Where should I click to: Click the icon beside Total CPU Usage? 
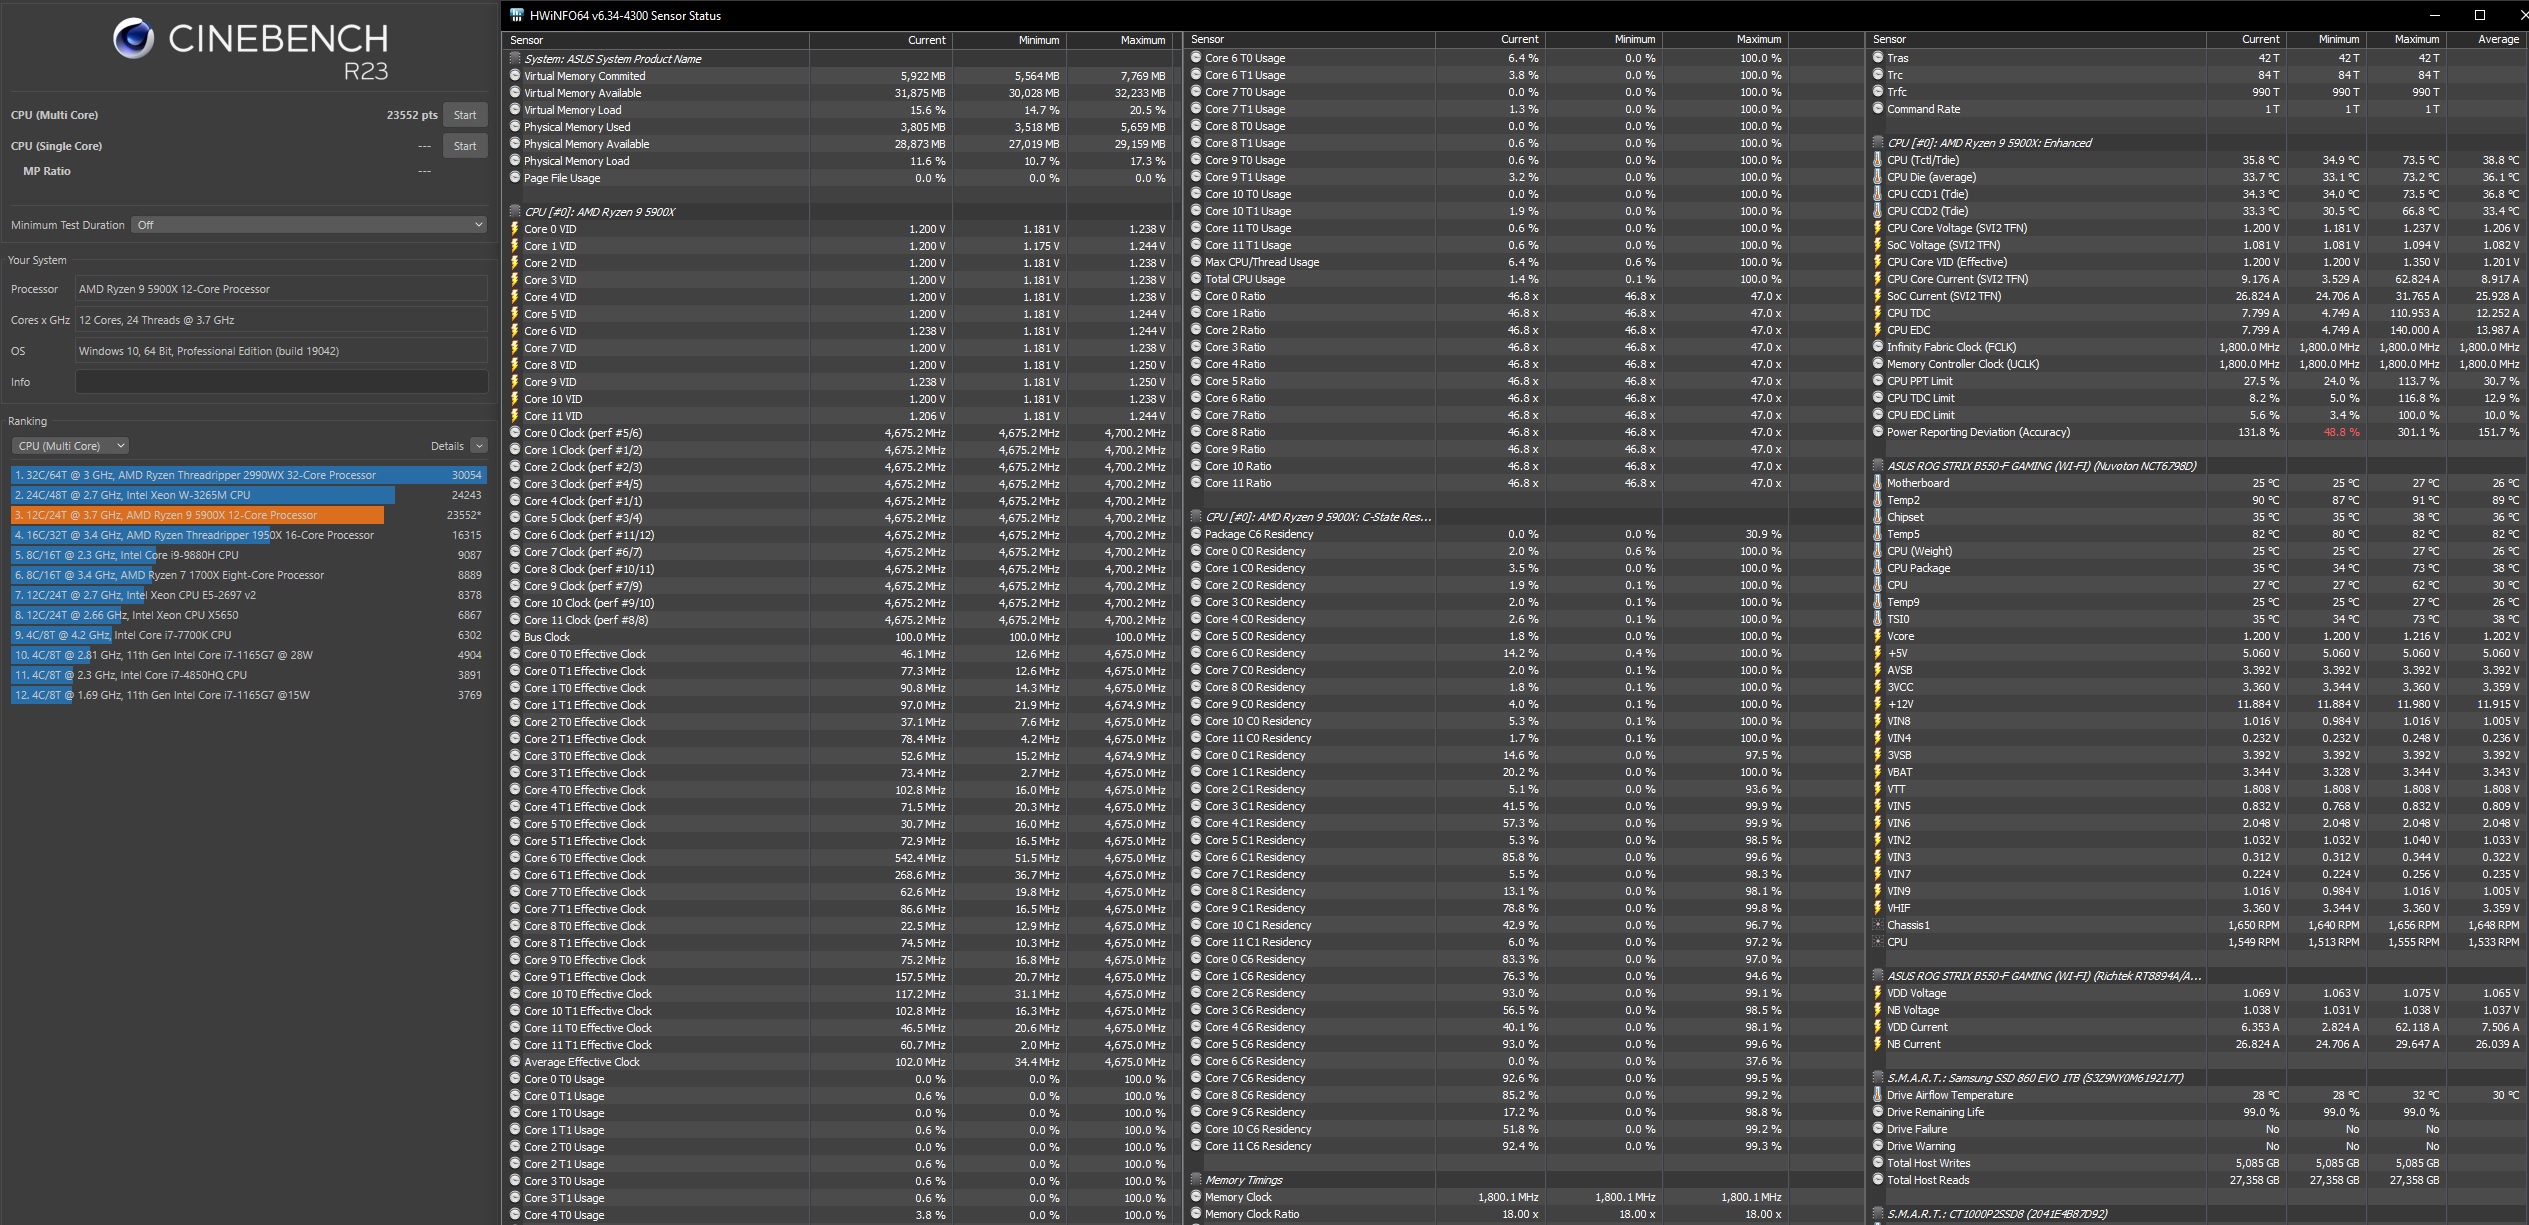(x=1195, y=279)
